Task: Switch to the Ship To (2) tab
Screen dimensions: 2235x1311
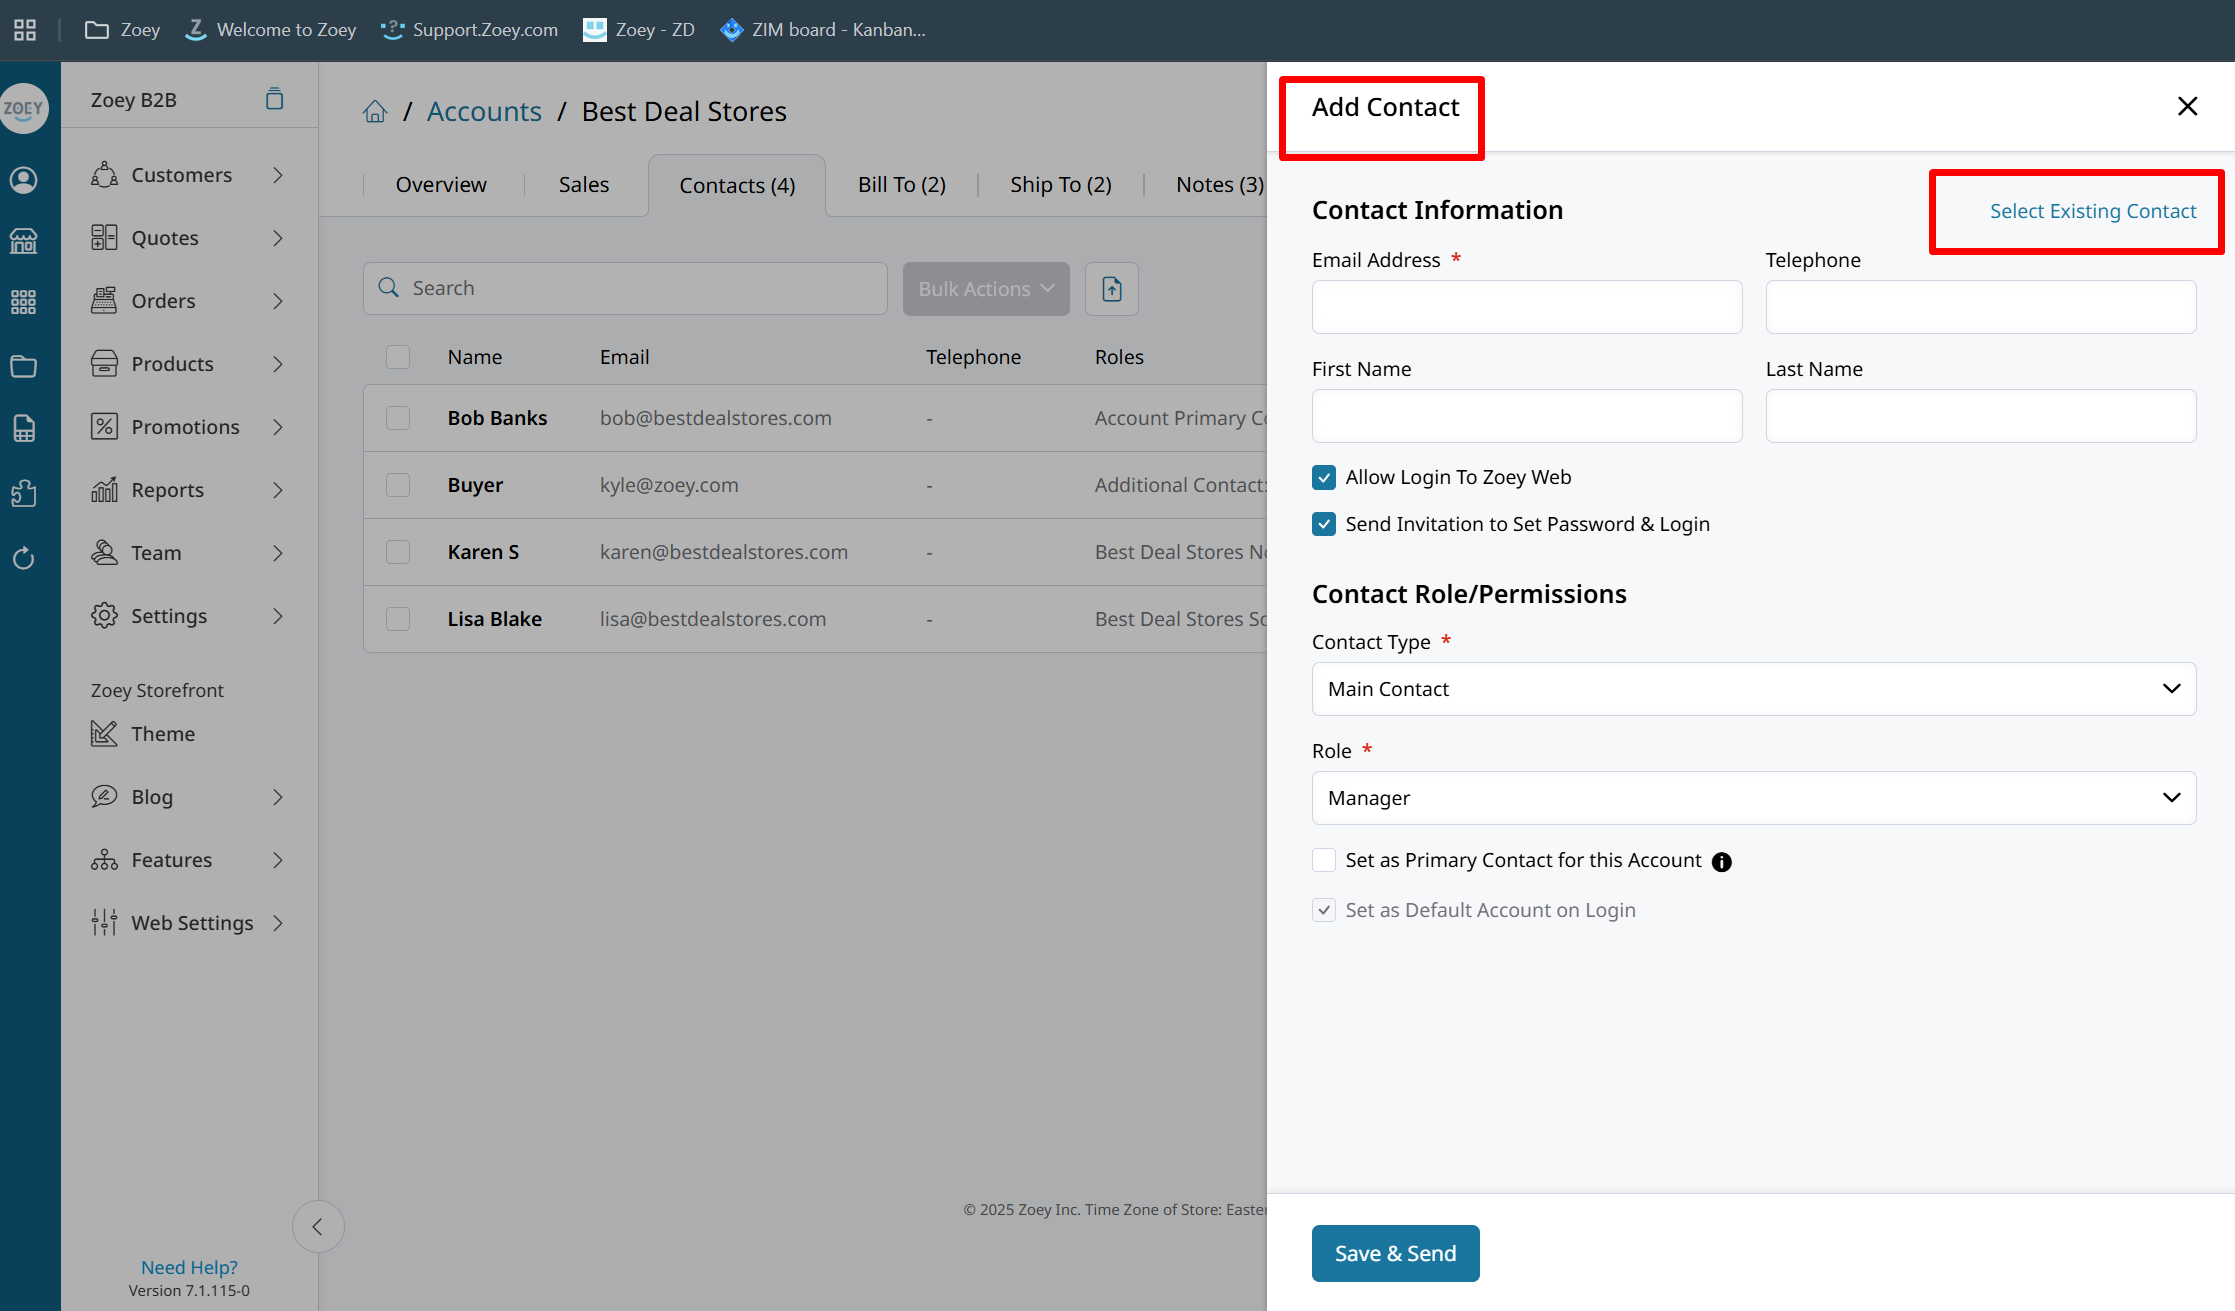Action: tap(1061, 185)
